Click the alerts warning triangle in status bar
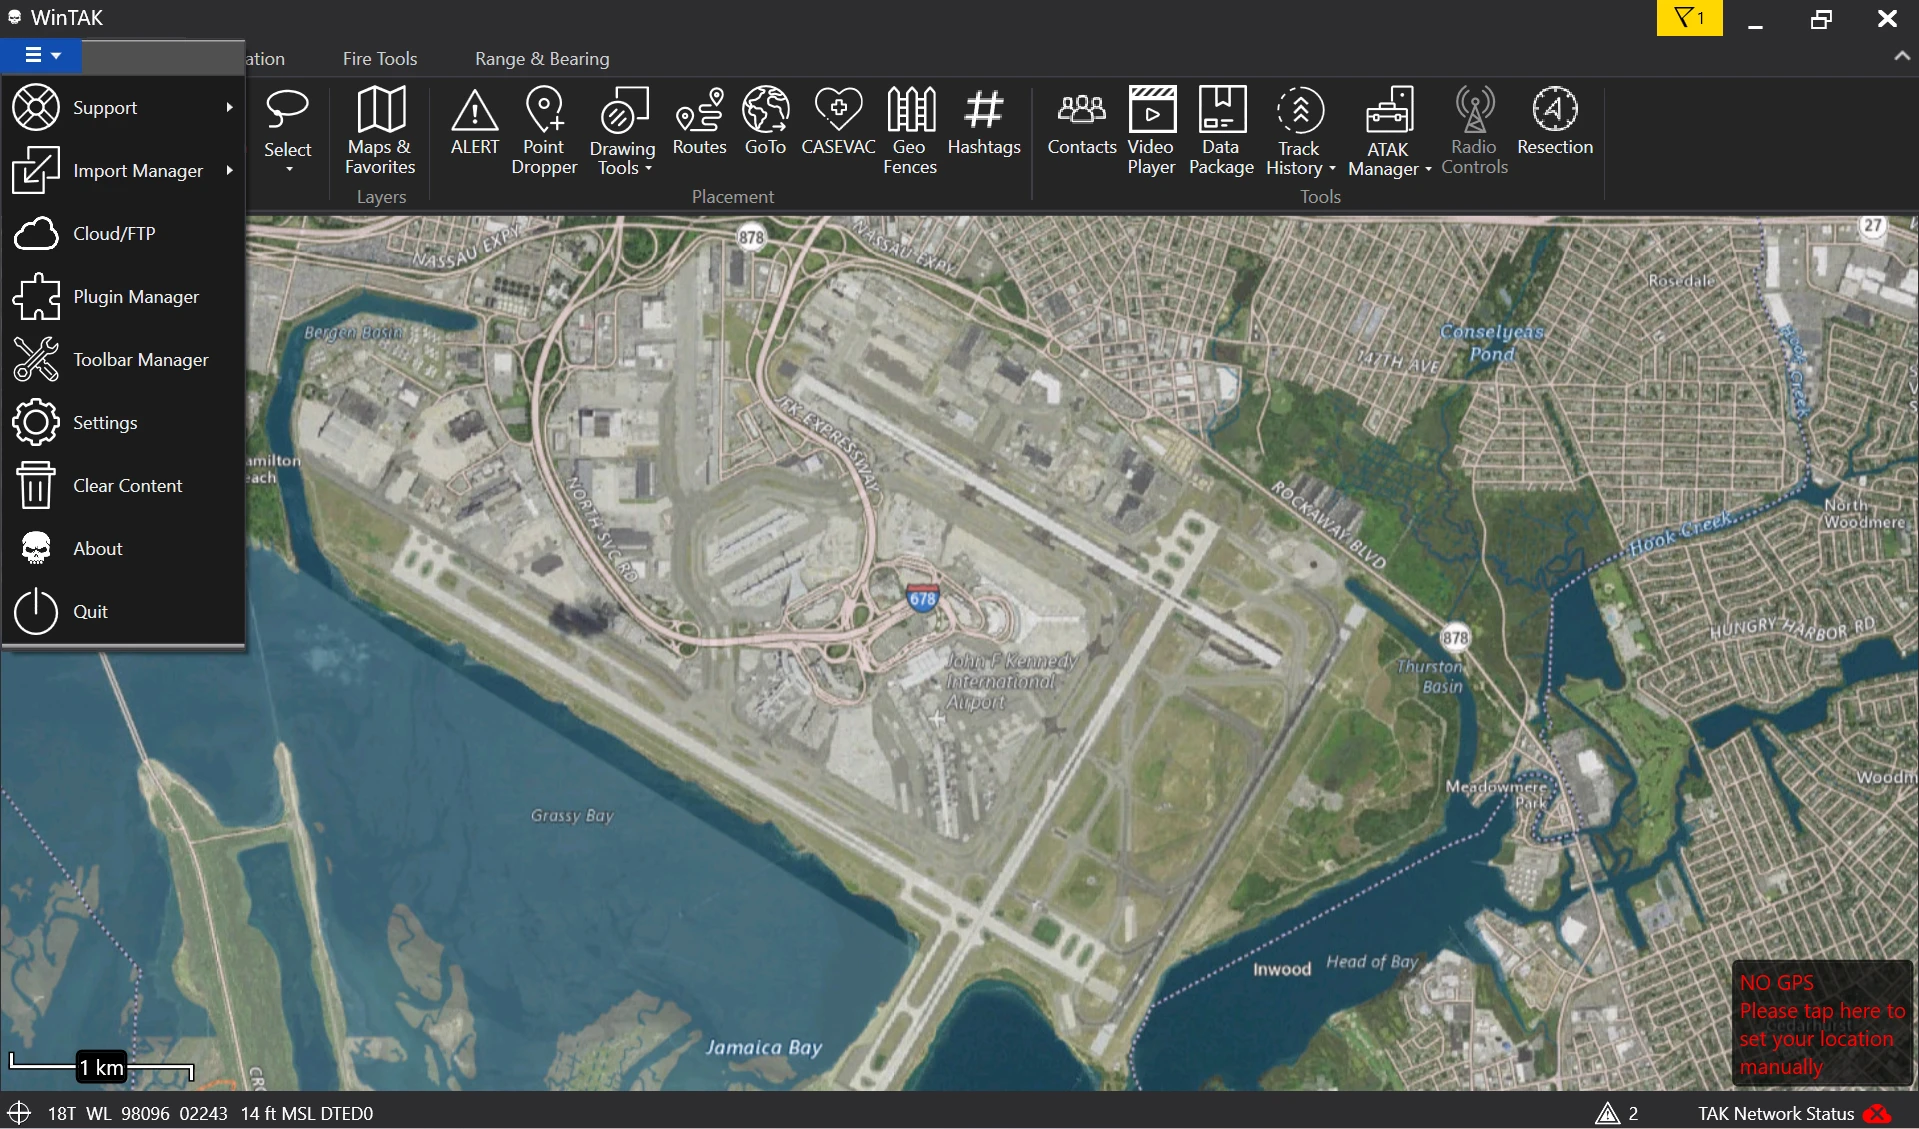1919x1129 pixels. pyautogui.click(x=1607, y=1113)
